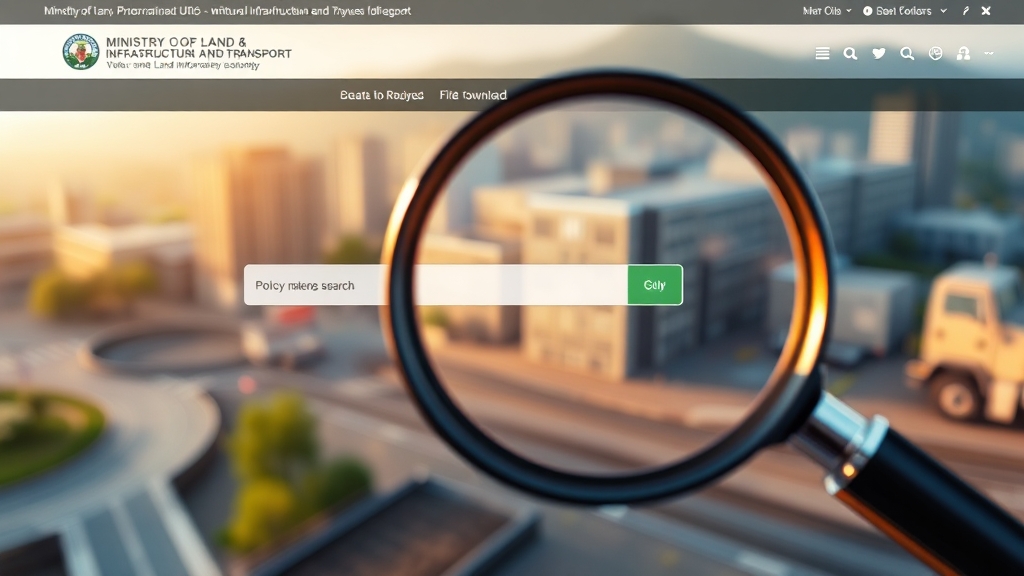Click the subtitle text below ministry name

click(182, 65)
